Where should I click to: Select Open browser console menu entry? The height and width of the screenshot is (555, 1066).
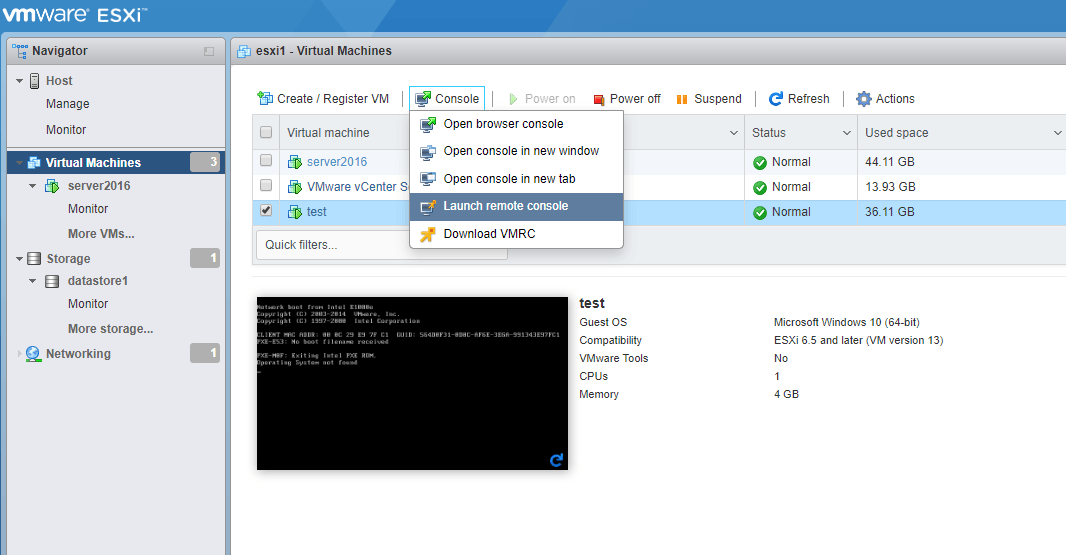click(x=517, y=124)
